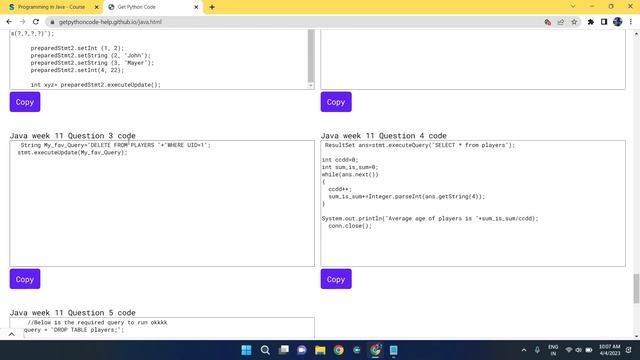Image resolution: width=640 pixels, height=360 pixels.
Task: Click the DROP TABLE players query line
Action: 73,330
